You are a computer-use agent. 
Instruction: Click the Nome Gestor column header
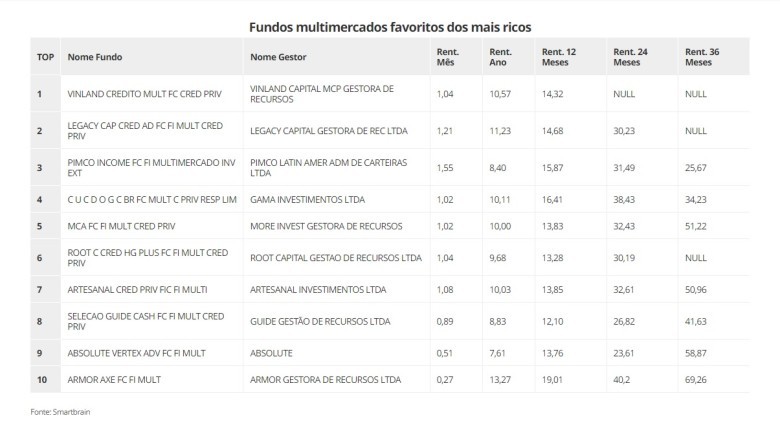(278, 57)
